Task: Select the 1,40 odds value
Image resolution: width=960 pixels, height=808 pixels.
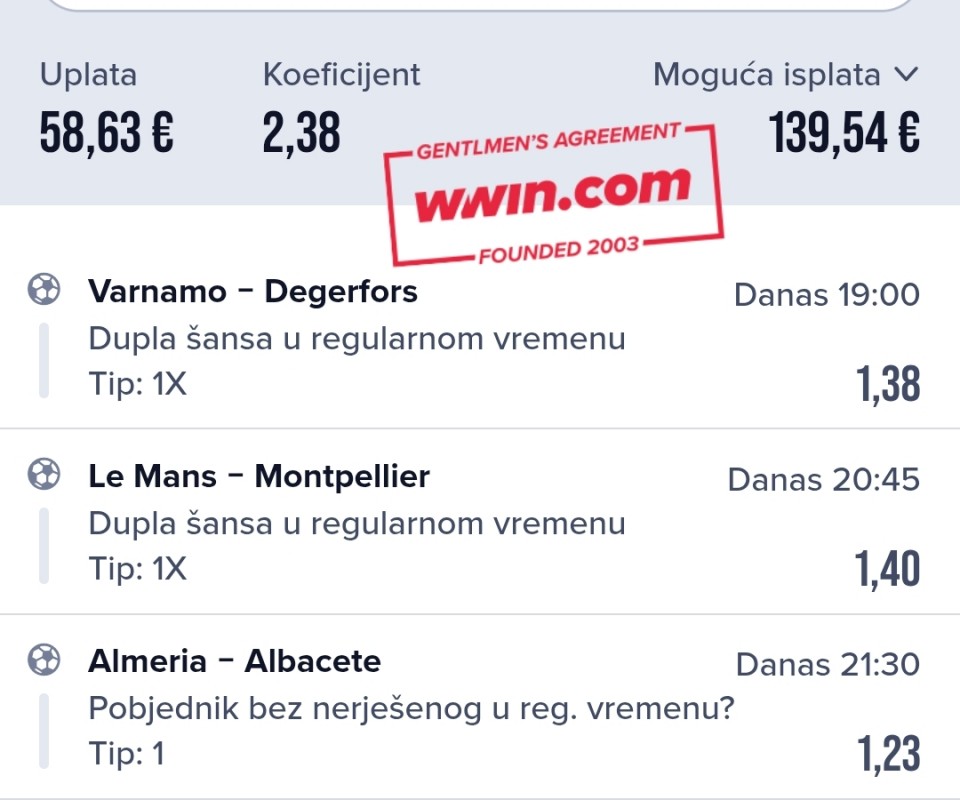Action: [887, 569]
